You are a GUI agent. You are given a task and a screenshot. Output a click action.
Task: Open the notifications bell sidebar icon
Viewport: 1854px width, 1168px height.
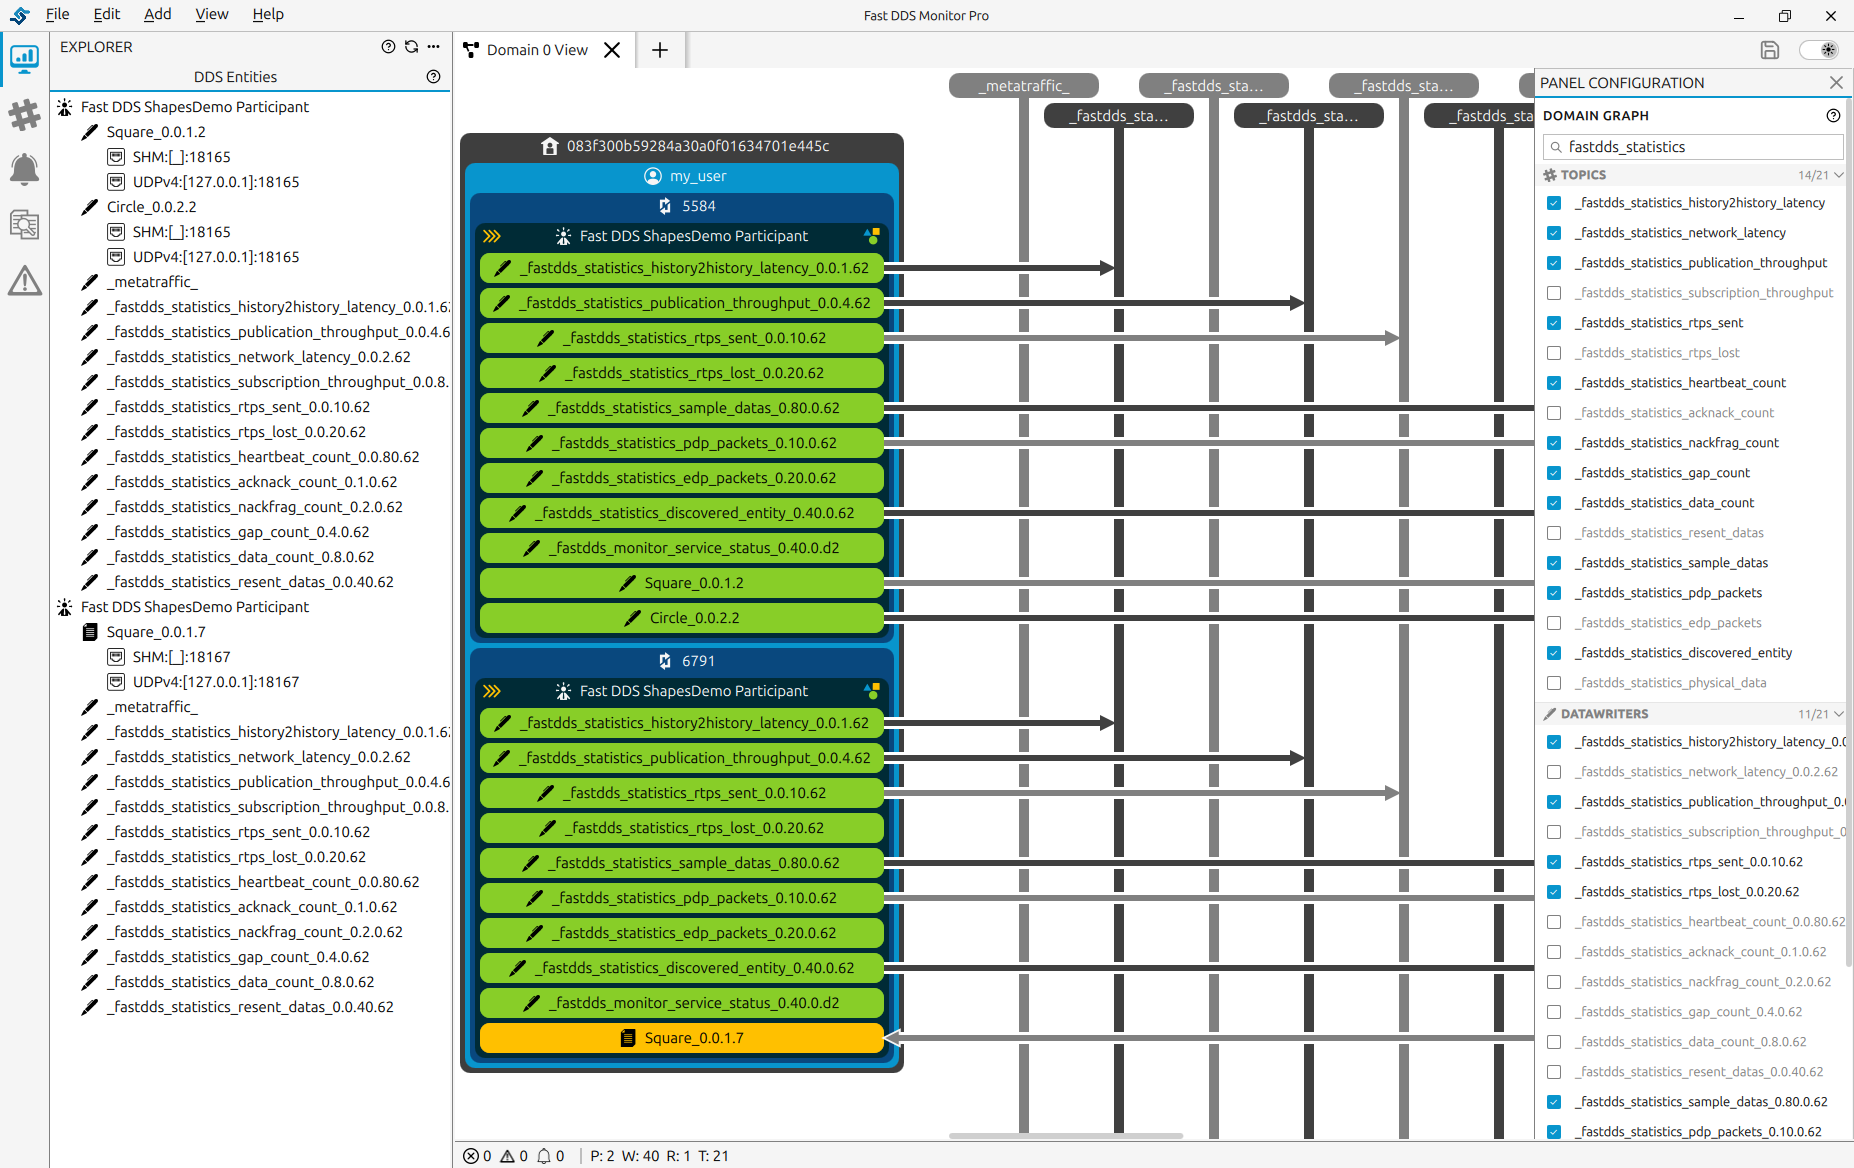(x=24, y=170)
